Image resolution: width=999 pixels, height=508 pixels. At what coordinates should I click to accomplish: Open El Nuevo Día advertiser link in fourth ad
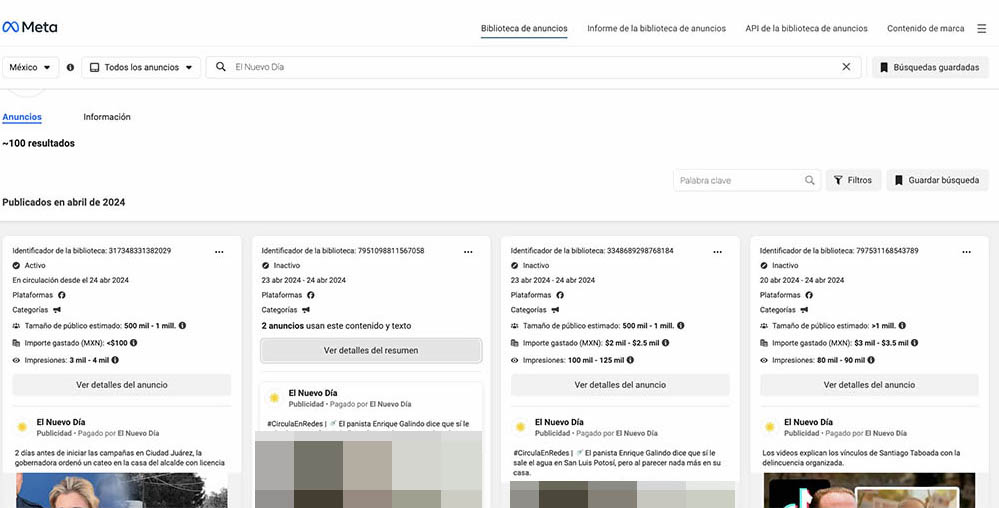(808, 423)
